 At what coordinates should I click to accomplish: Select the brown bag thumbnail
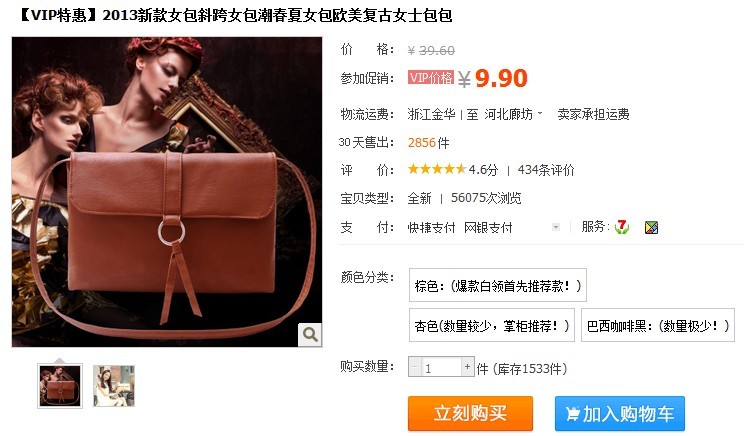[x=60, y=386]
